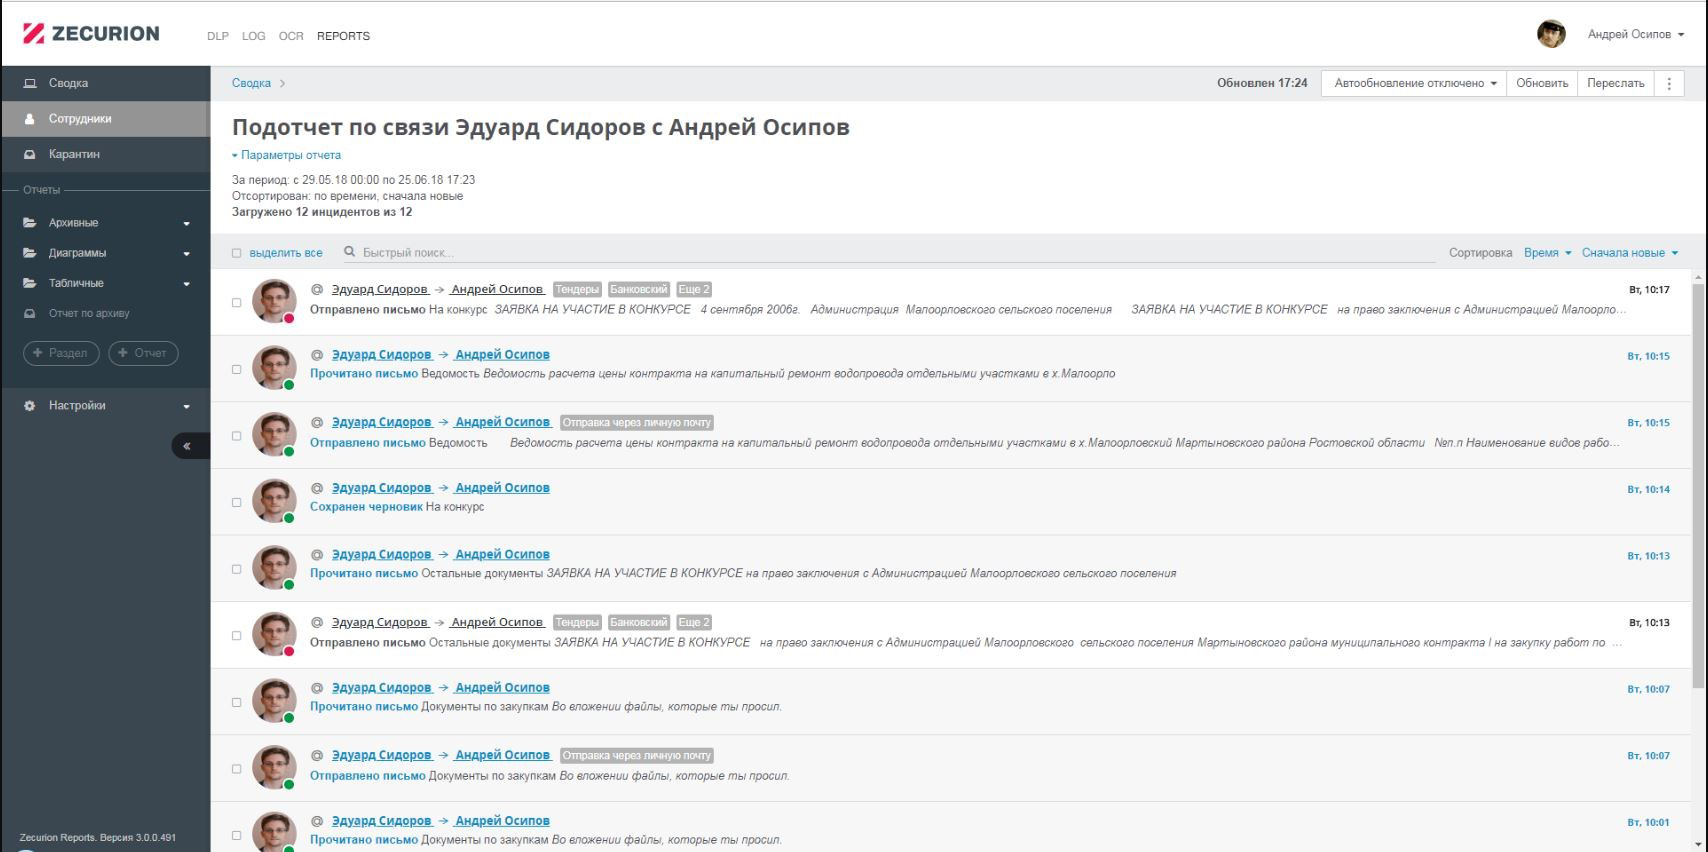The image size is (1708, 852).
Task: Switch to the DLP tab
Action: coord(218,36)
